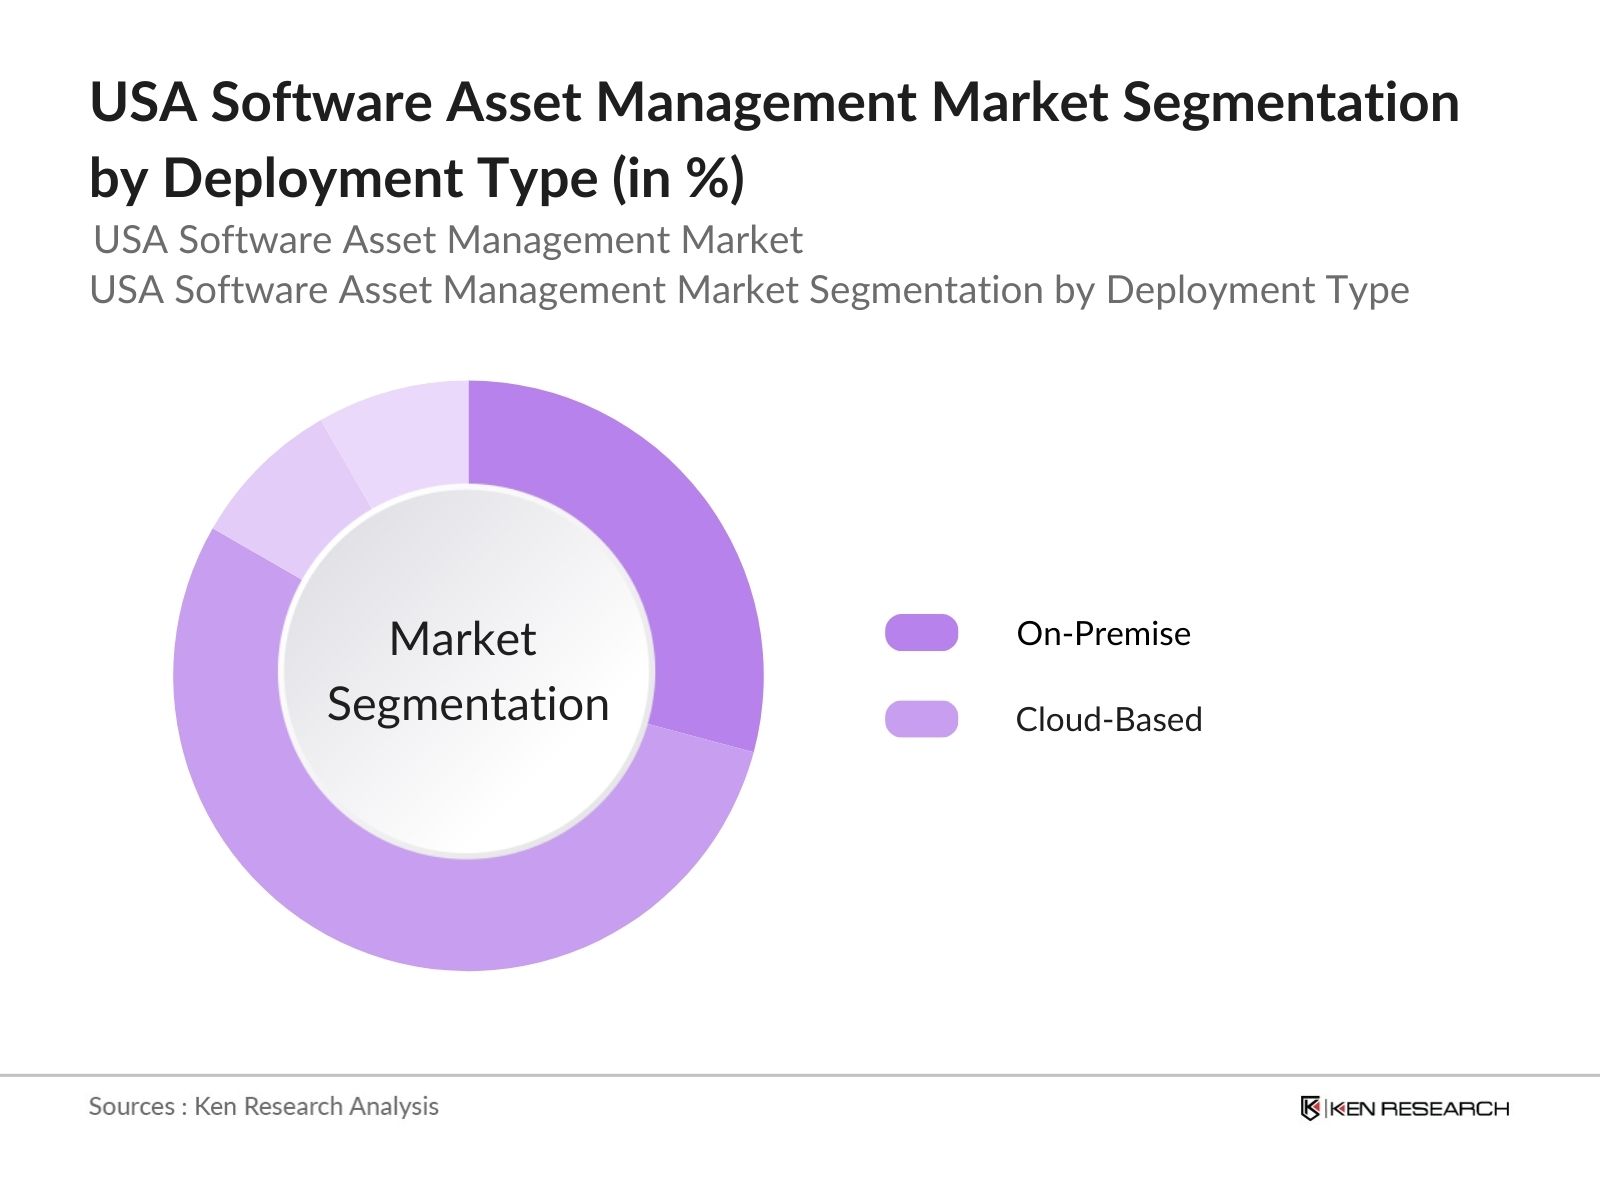This screenshot has height=1200, width=1600.
Task: Collapse the segmentation description line
Action: [x=750, y=291]
